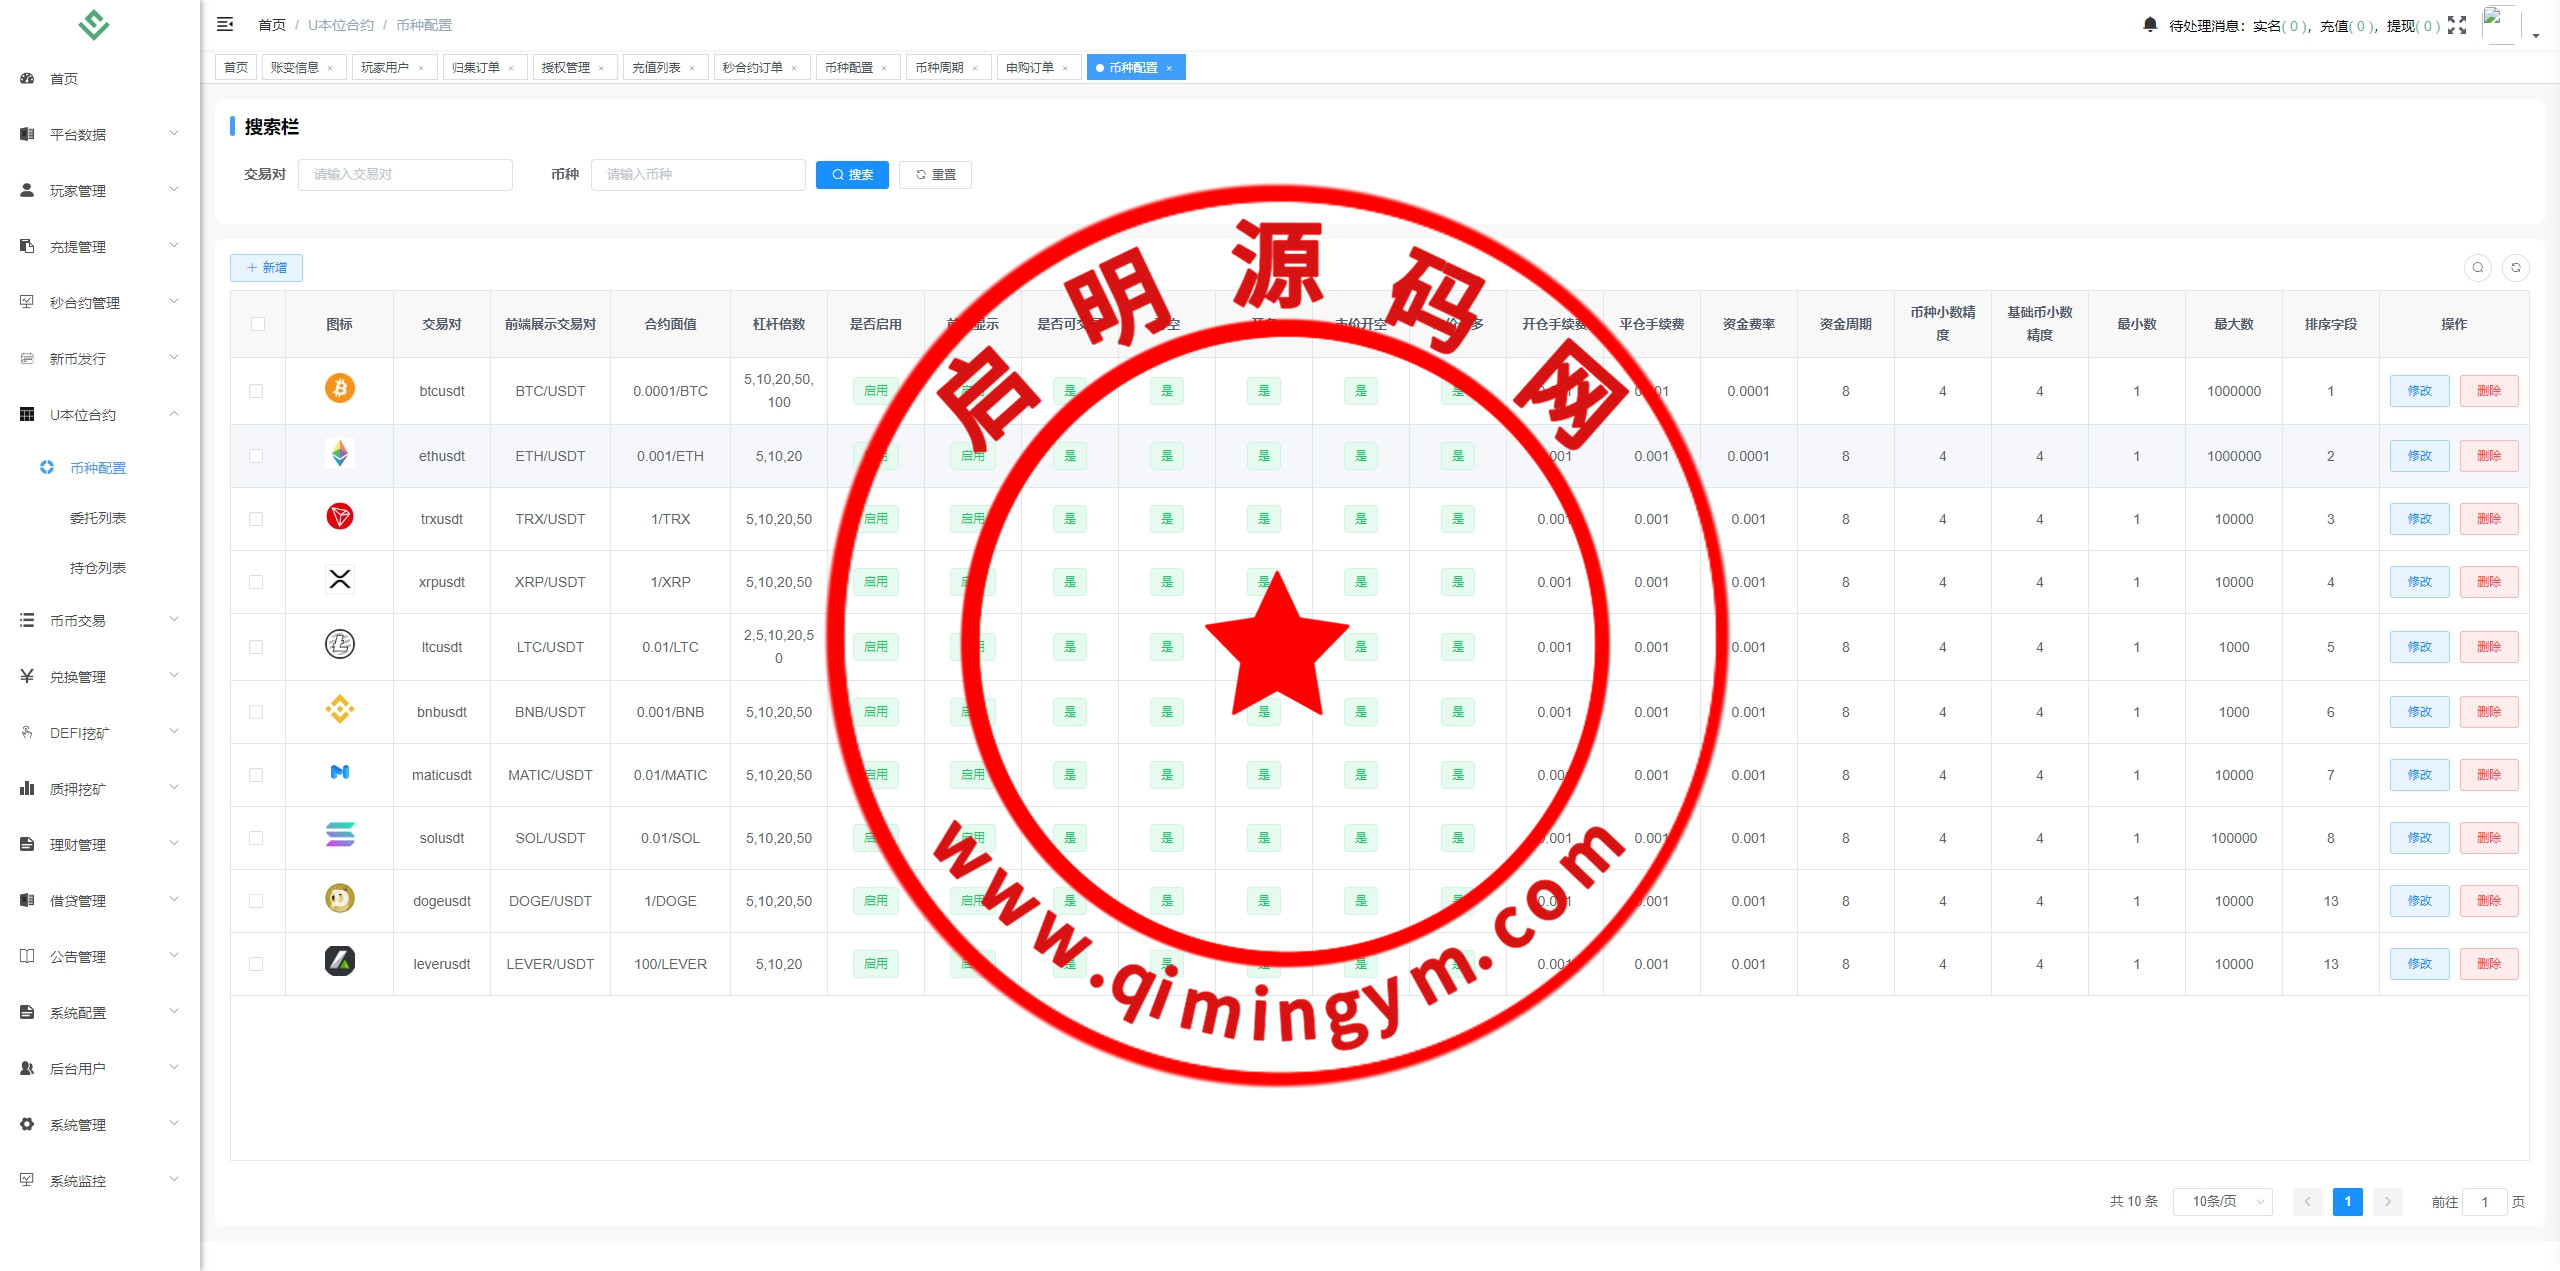The height and width of the screenshot is (1271, 2560).
Task: Click the search toggle circular icon above table
Action: [2478, 267]
